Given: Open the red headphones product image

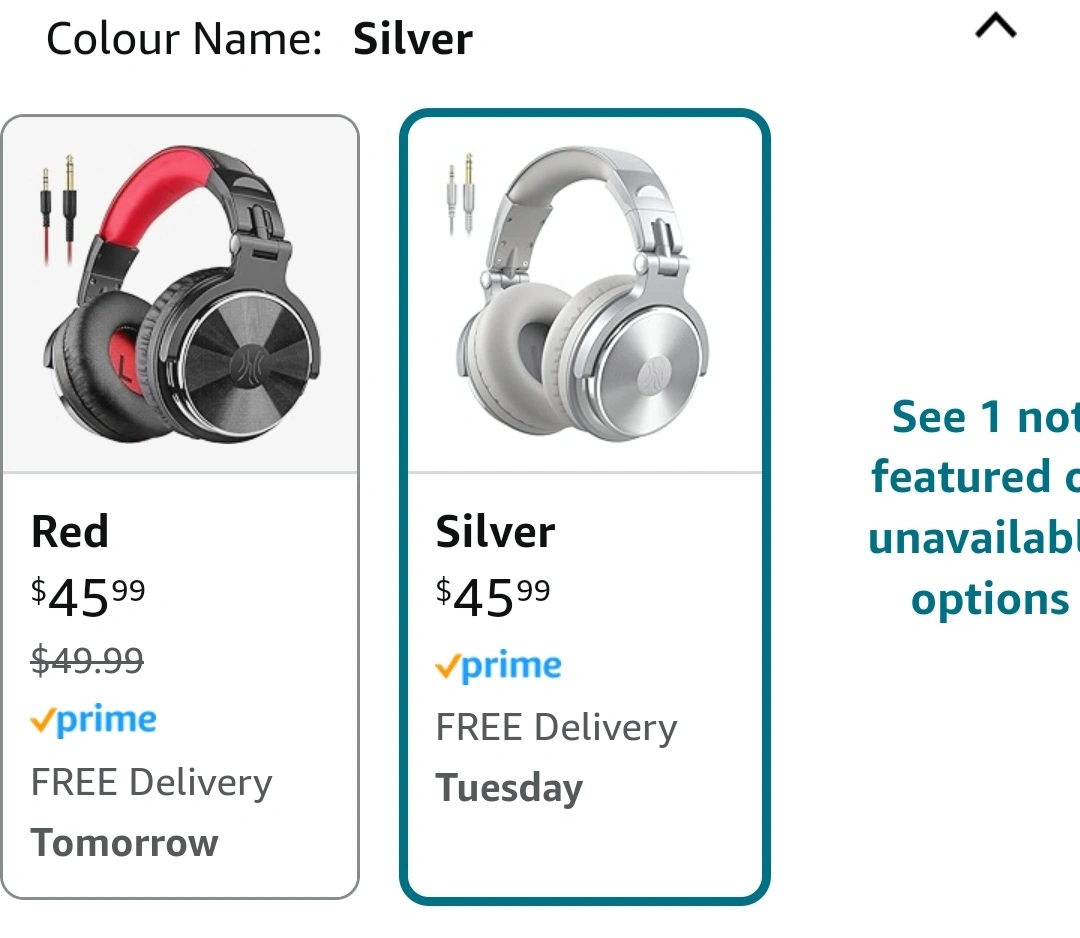Looking at the screenshot, I should pyautogui.click(x=180, y=295).
